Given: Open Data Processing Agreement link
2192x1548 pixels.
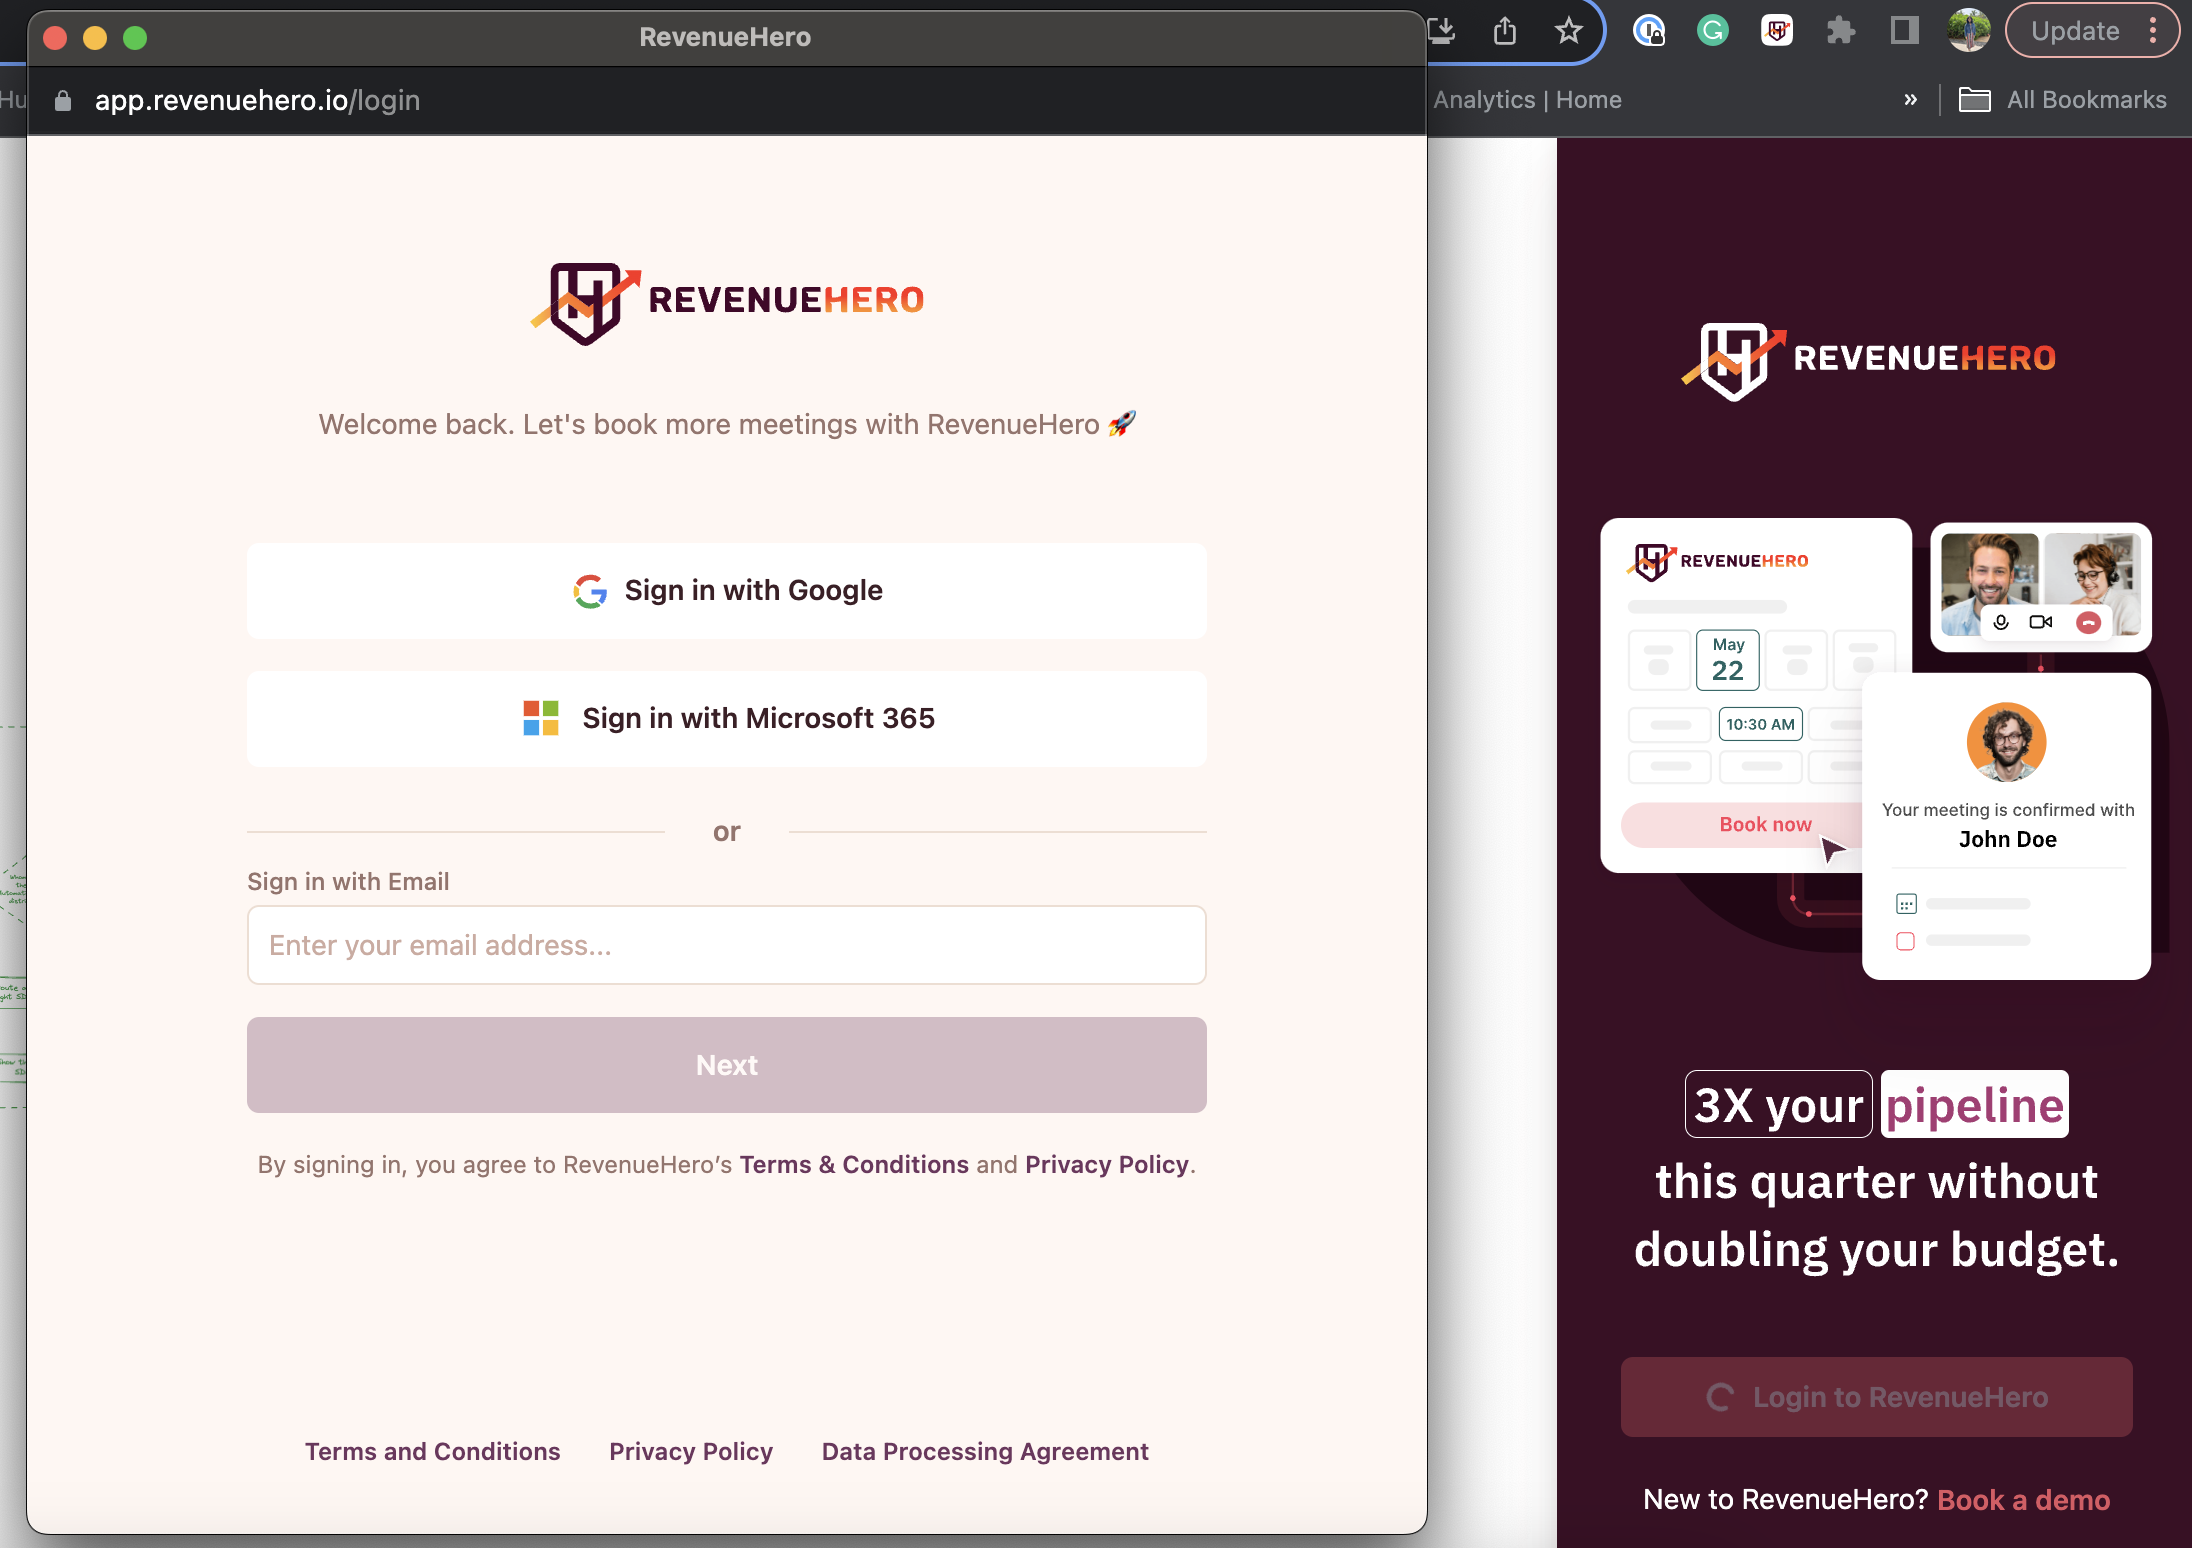Looking at the screenshot, I should click(x=985, y=1451).
